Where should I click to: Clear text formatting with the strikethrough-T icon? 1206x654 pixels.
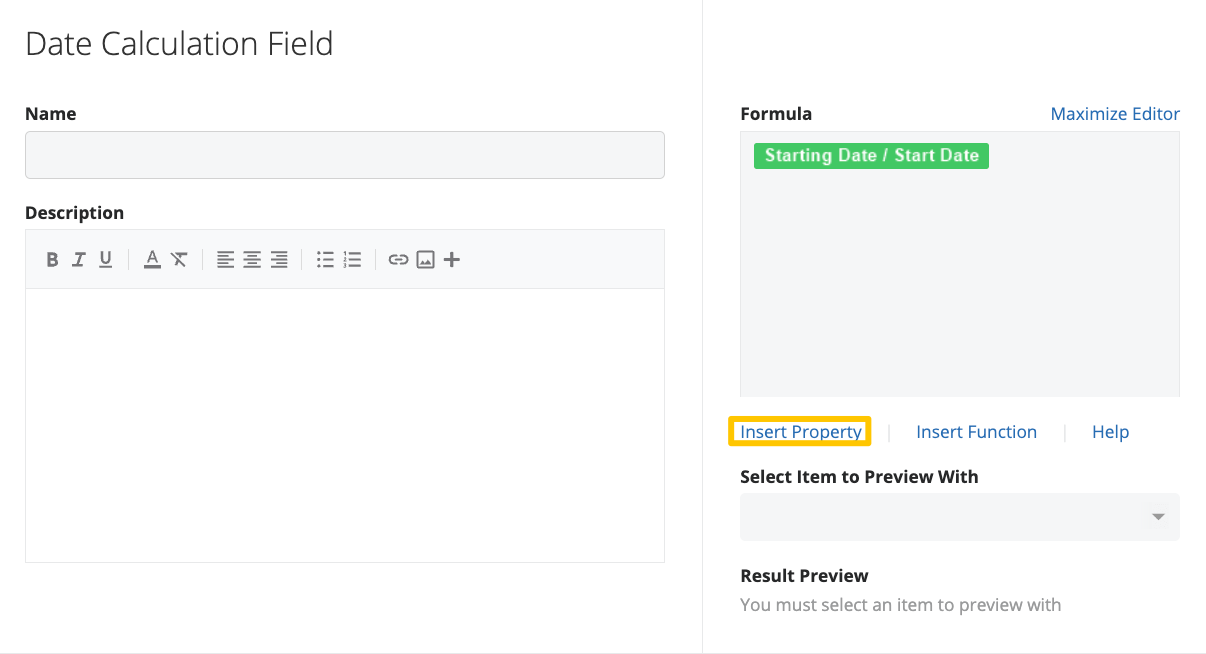pos(179,260)
